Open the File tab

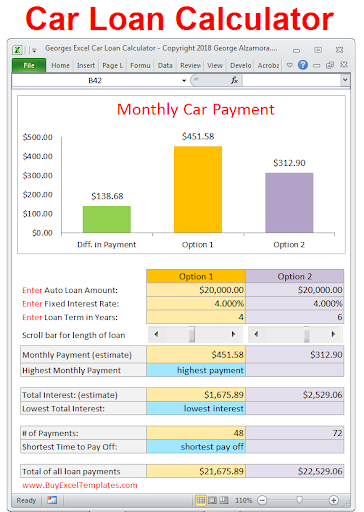click(x=29, y=65)
